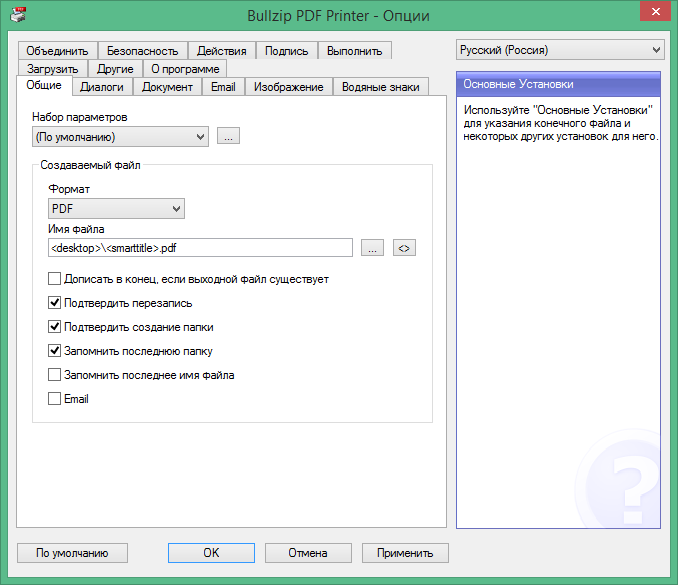
Task: Click the Отмена button
Action: pyautogui.click(x=308, y=553)
